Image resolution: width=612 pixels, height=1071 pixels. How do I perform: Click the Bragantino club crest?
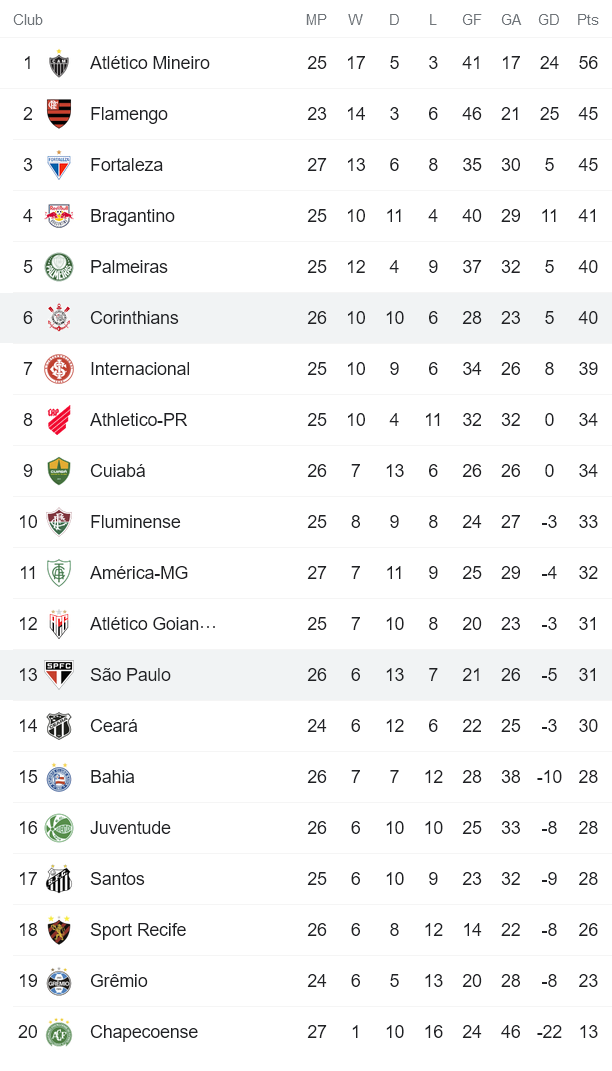[59, 216]
